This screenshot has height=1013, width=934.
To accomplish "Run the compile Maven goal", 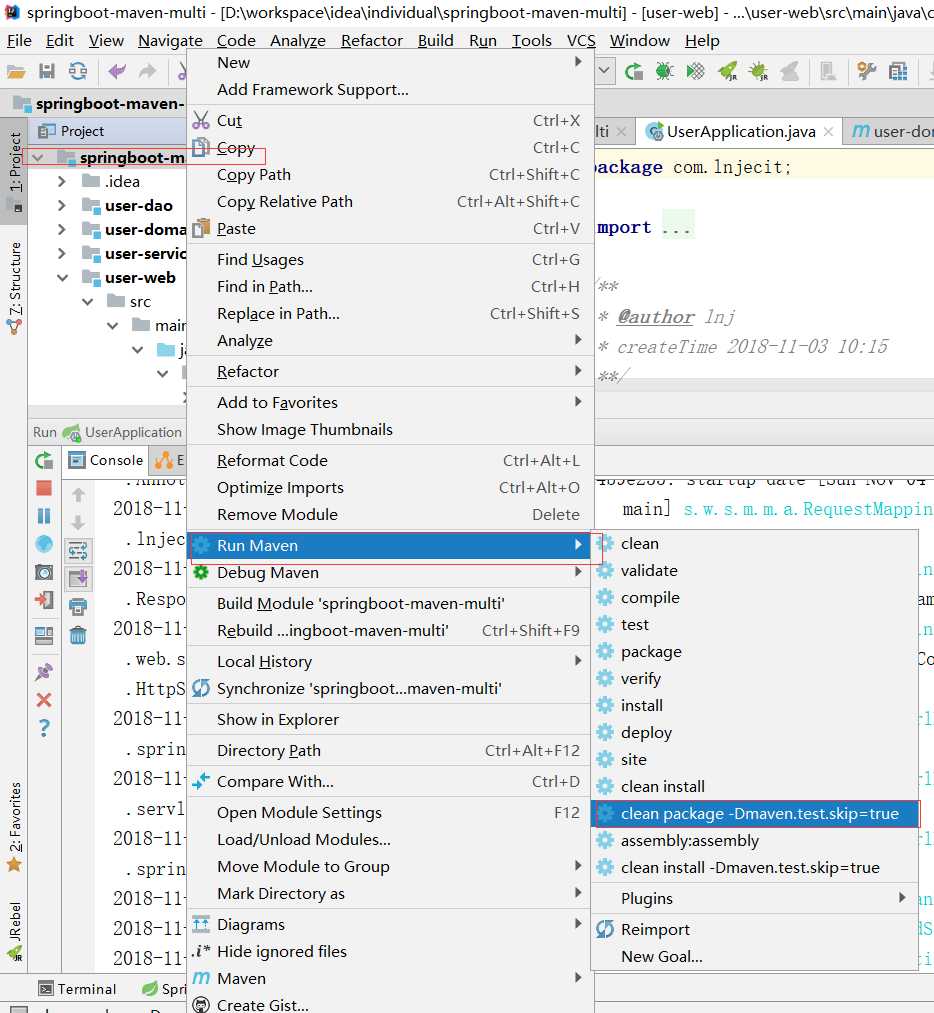I will (x=754, y=598).
